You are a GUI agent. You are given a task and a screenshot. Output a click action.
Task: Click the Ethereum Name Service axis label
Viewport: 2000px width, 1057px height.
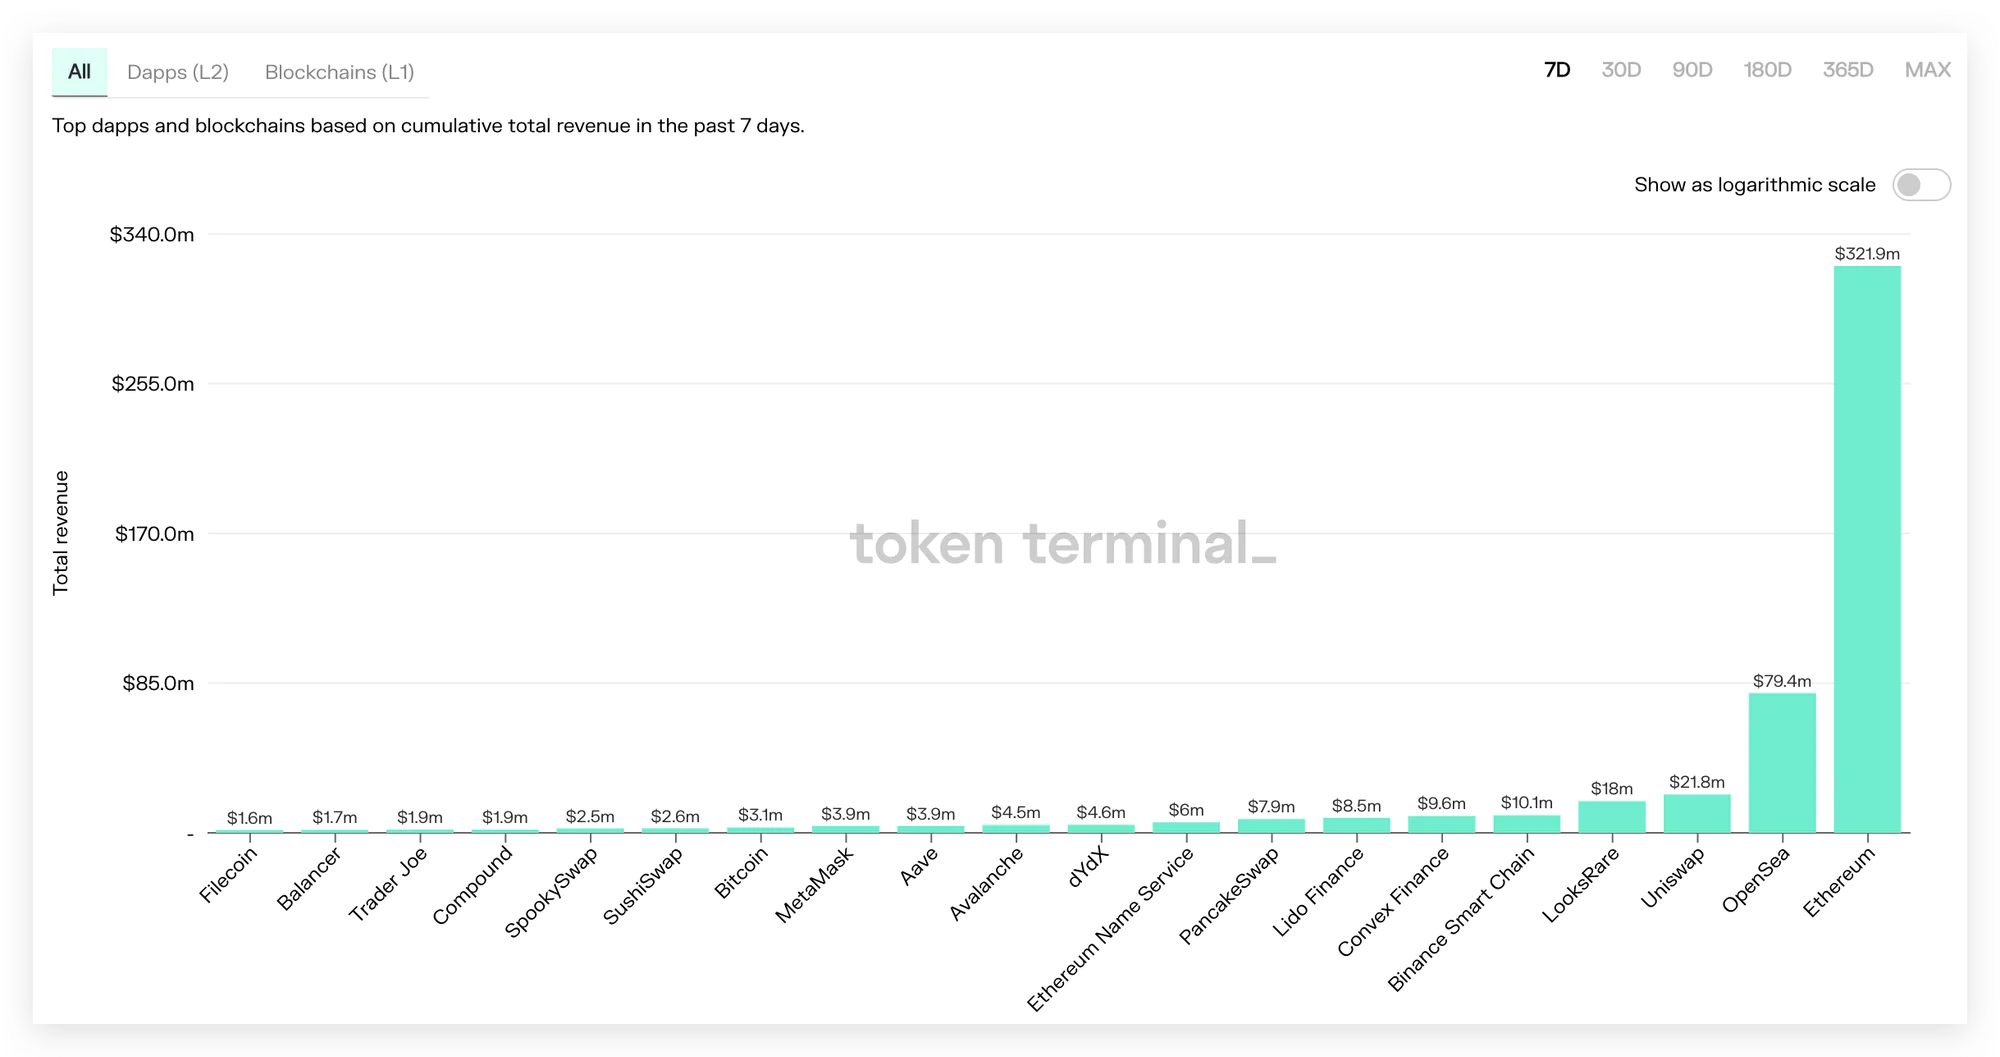click(x=1110, y=930)
